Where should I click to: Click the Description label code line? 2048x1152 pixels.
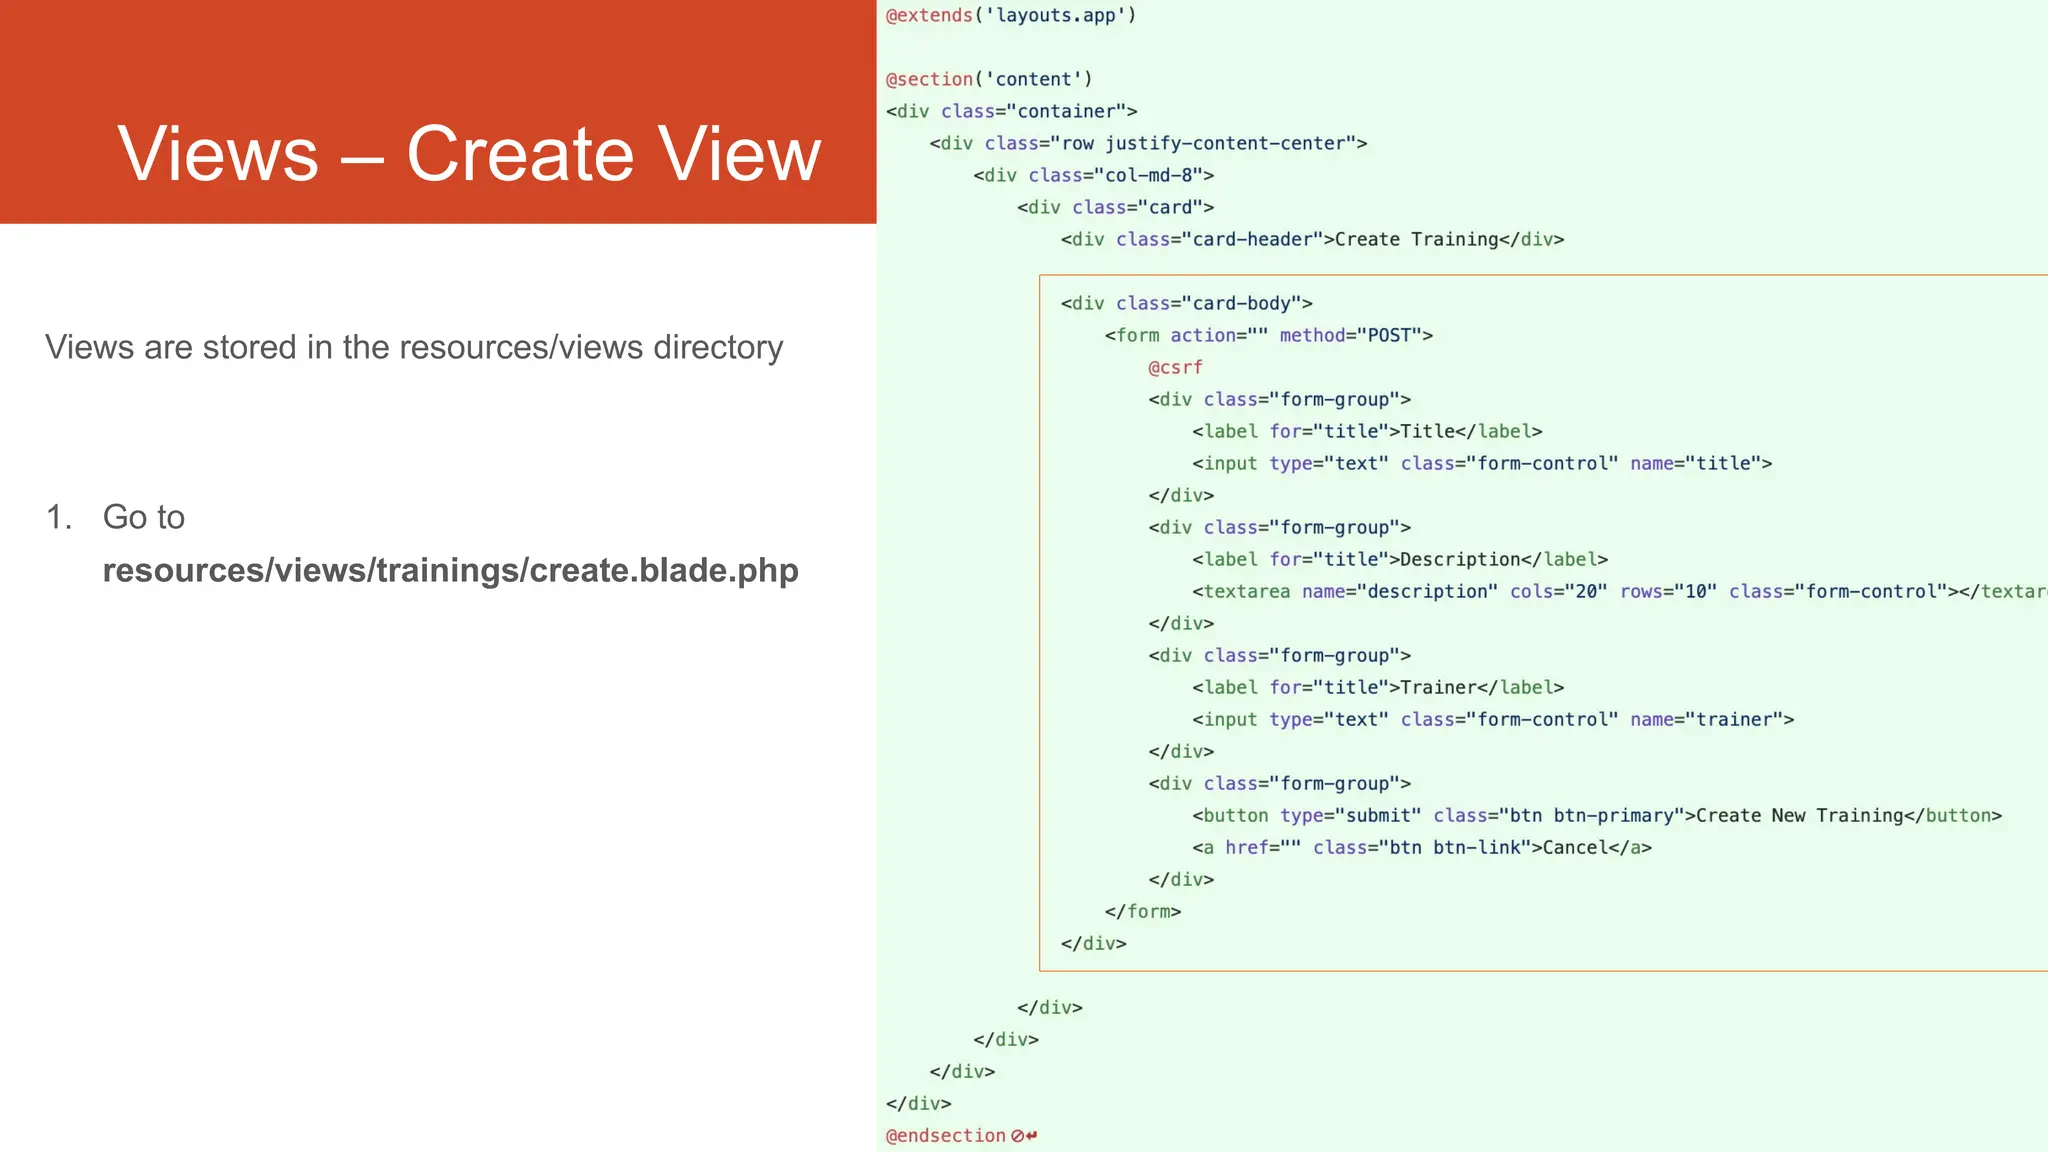1400,559
